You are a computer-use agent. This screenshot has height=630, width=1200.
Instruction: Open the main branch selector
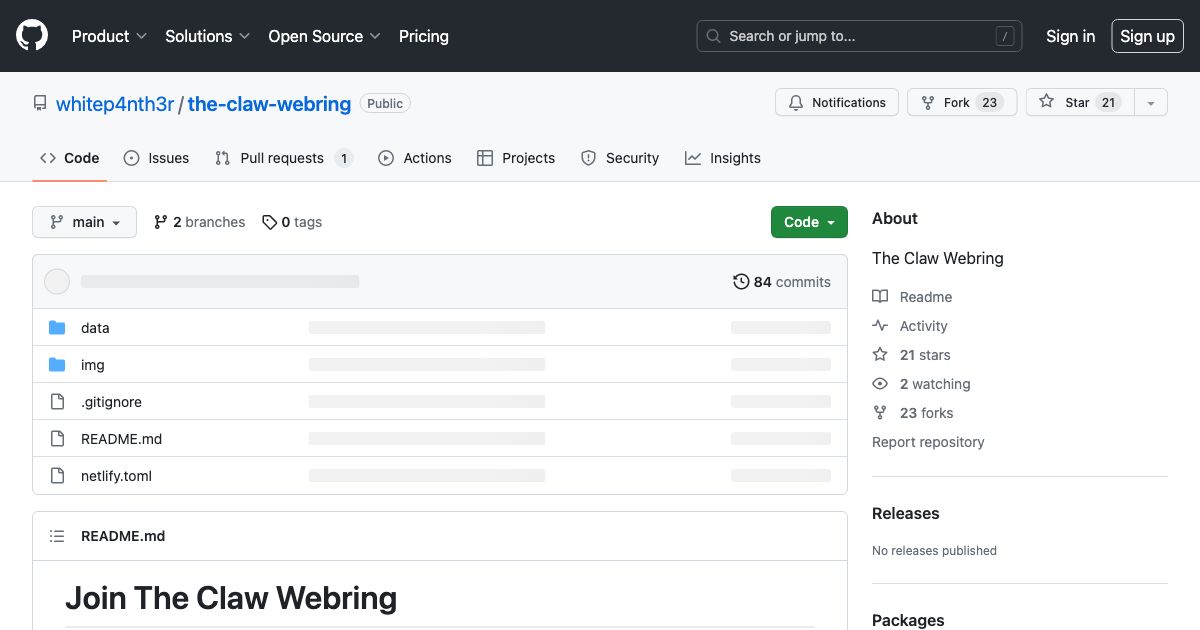[x=84, y=221]
